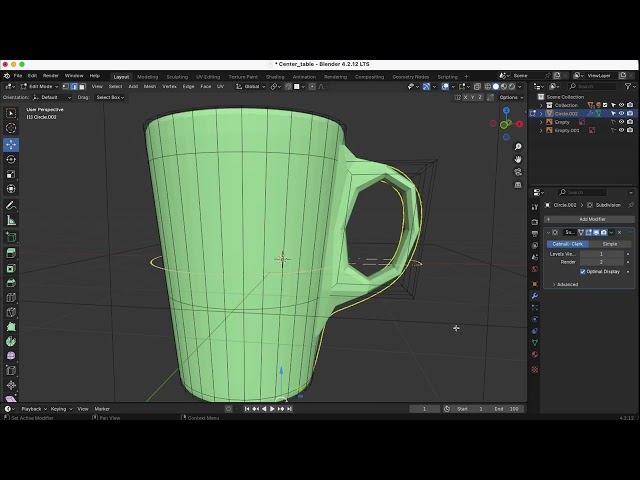Toggle Collection exclude checkbox in outliner
Viewport: 640px width, 480px height.
605,105
